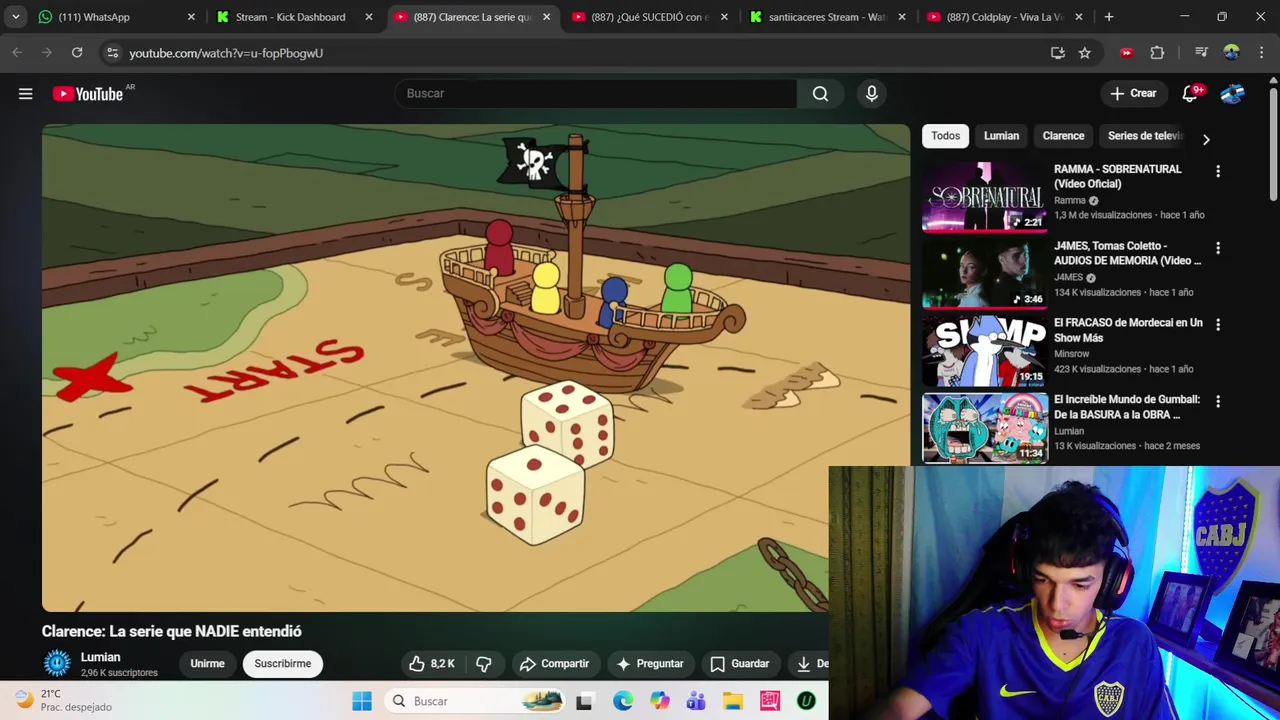Open the tab search dropdown arrow
Image resolution: width=1280 pixels, height=720 pixels.
click(x=16, y=17)
